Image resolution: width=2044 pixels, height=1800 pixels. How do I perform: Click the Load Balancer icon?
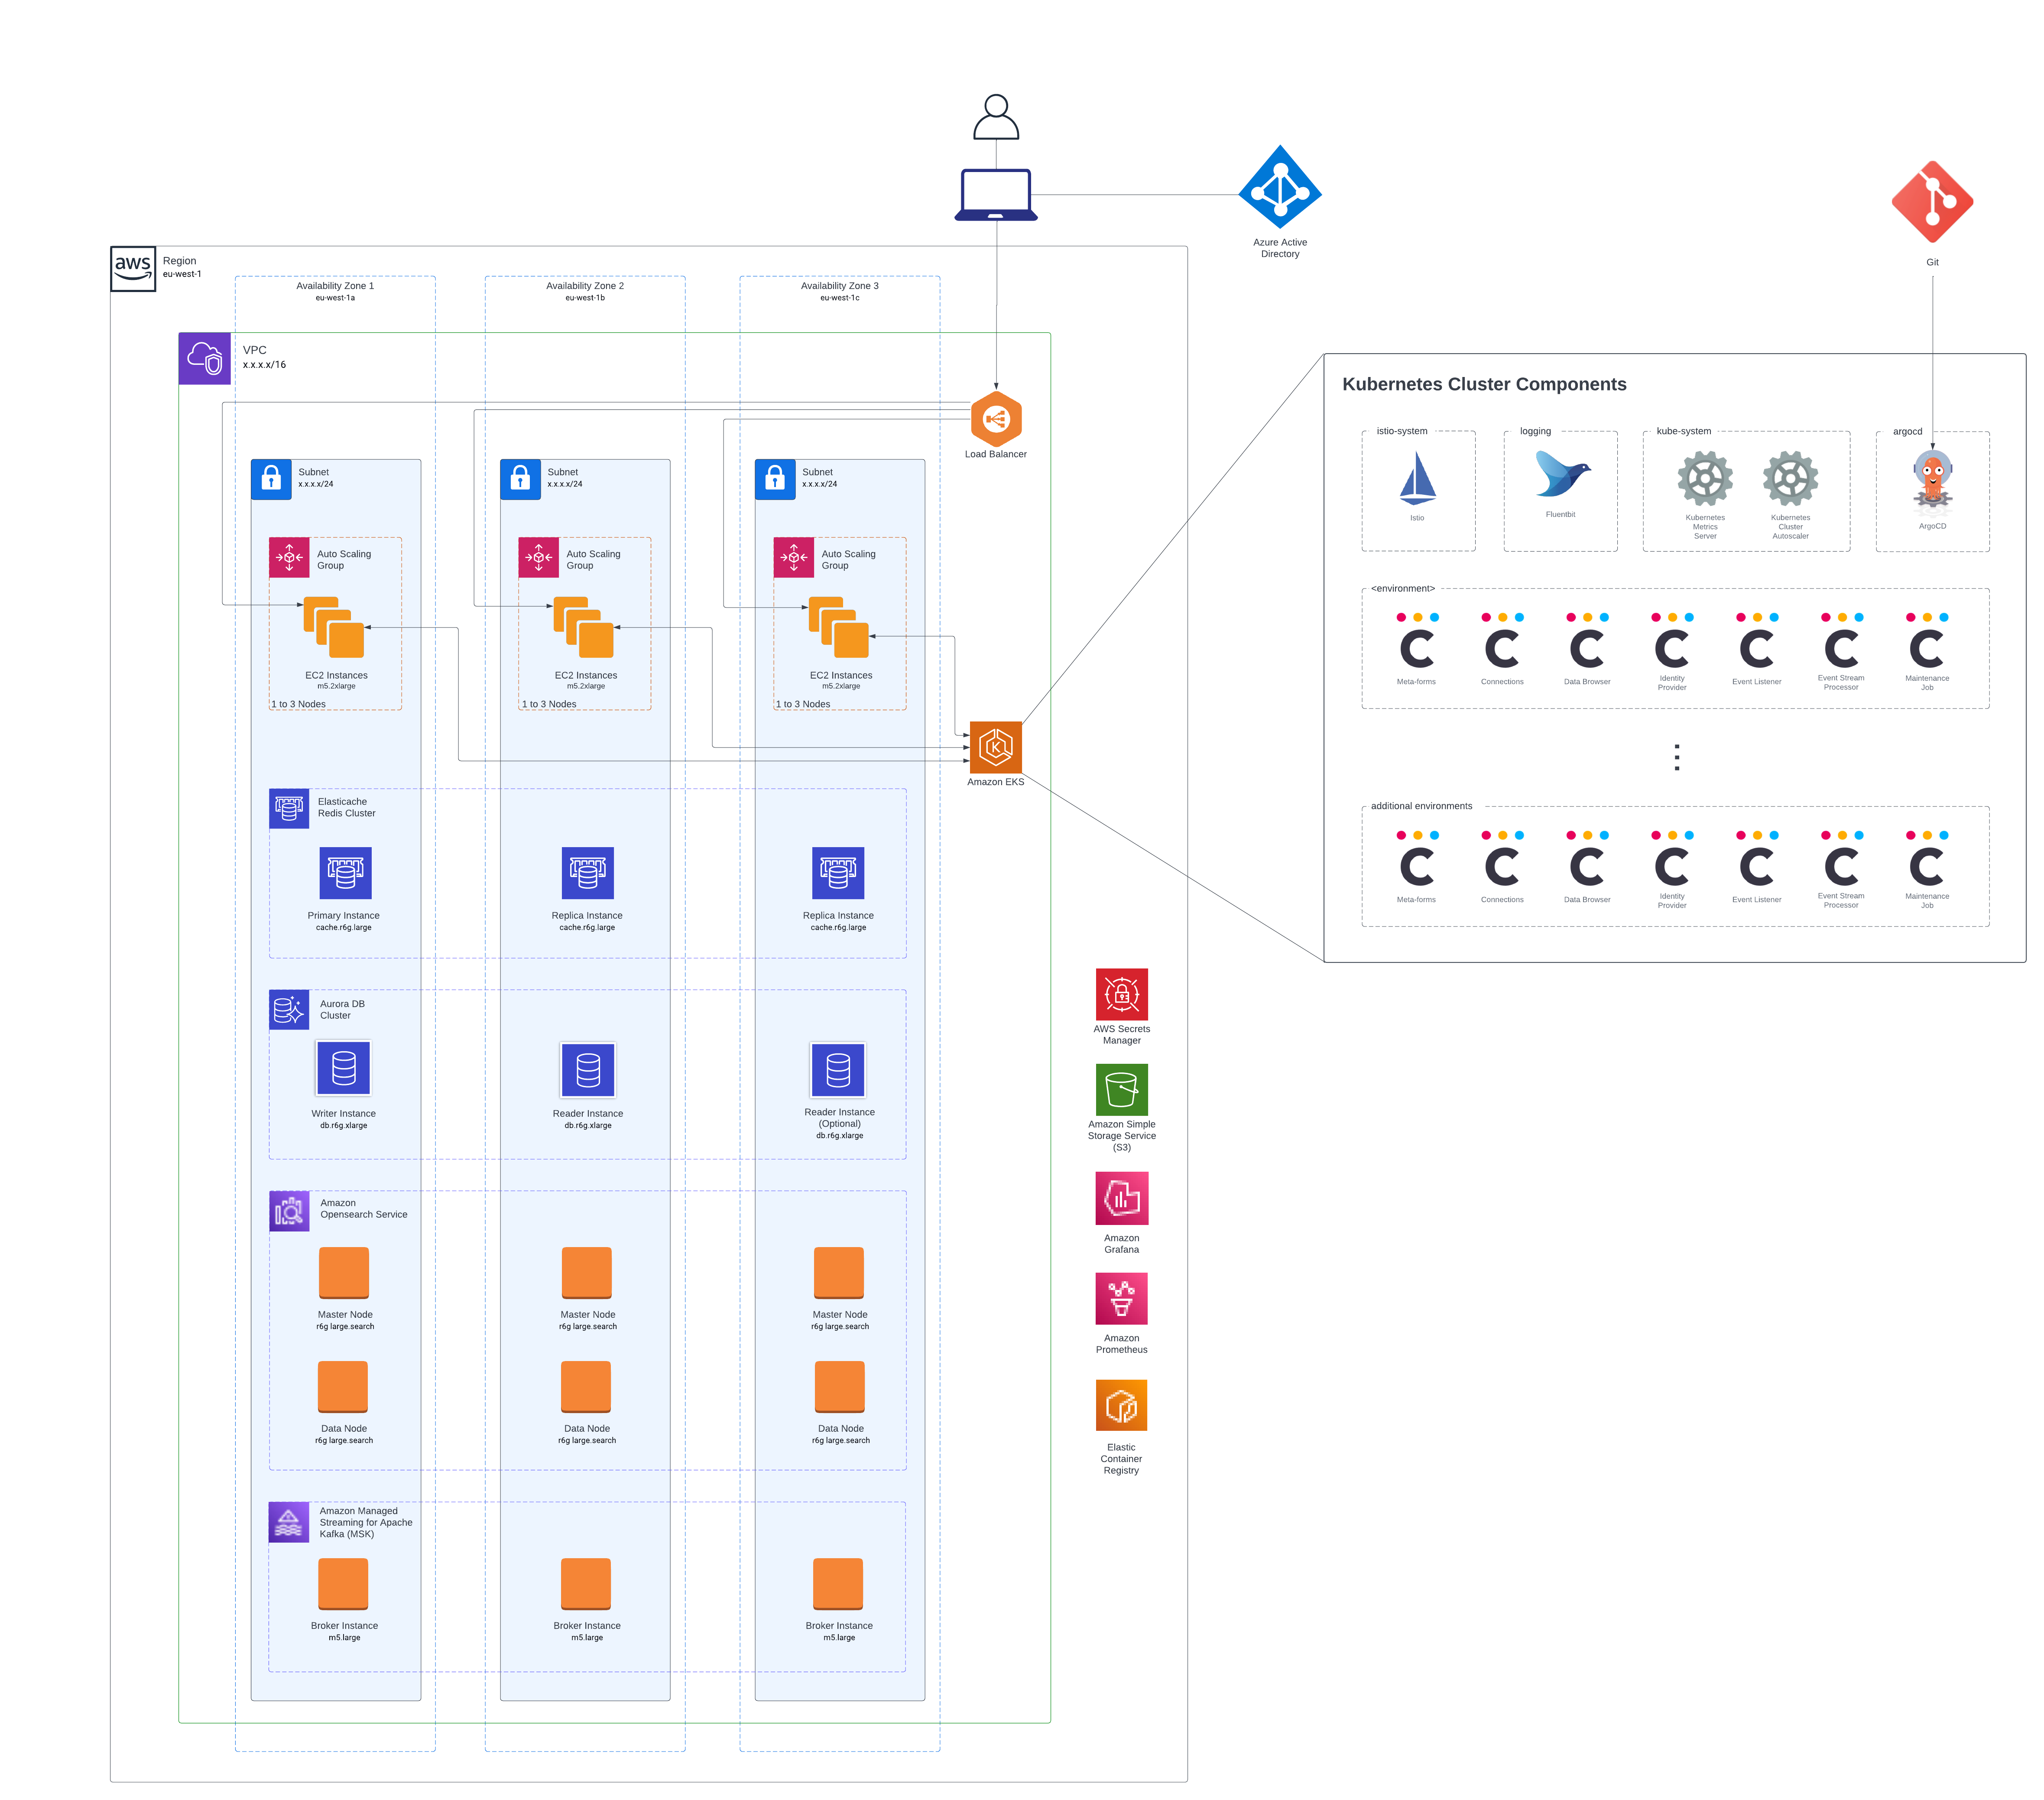coord(996,420)
